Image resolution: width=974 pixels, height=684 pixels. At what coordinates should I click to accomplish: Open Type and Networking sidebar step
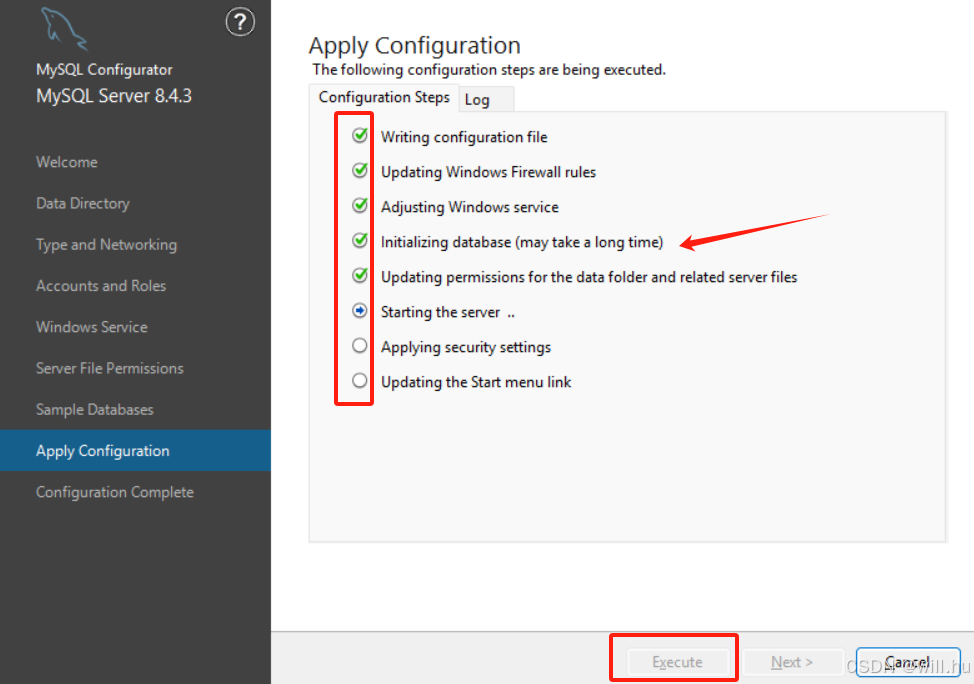point(106,245)
